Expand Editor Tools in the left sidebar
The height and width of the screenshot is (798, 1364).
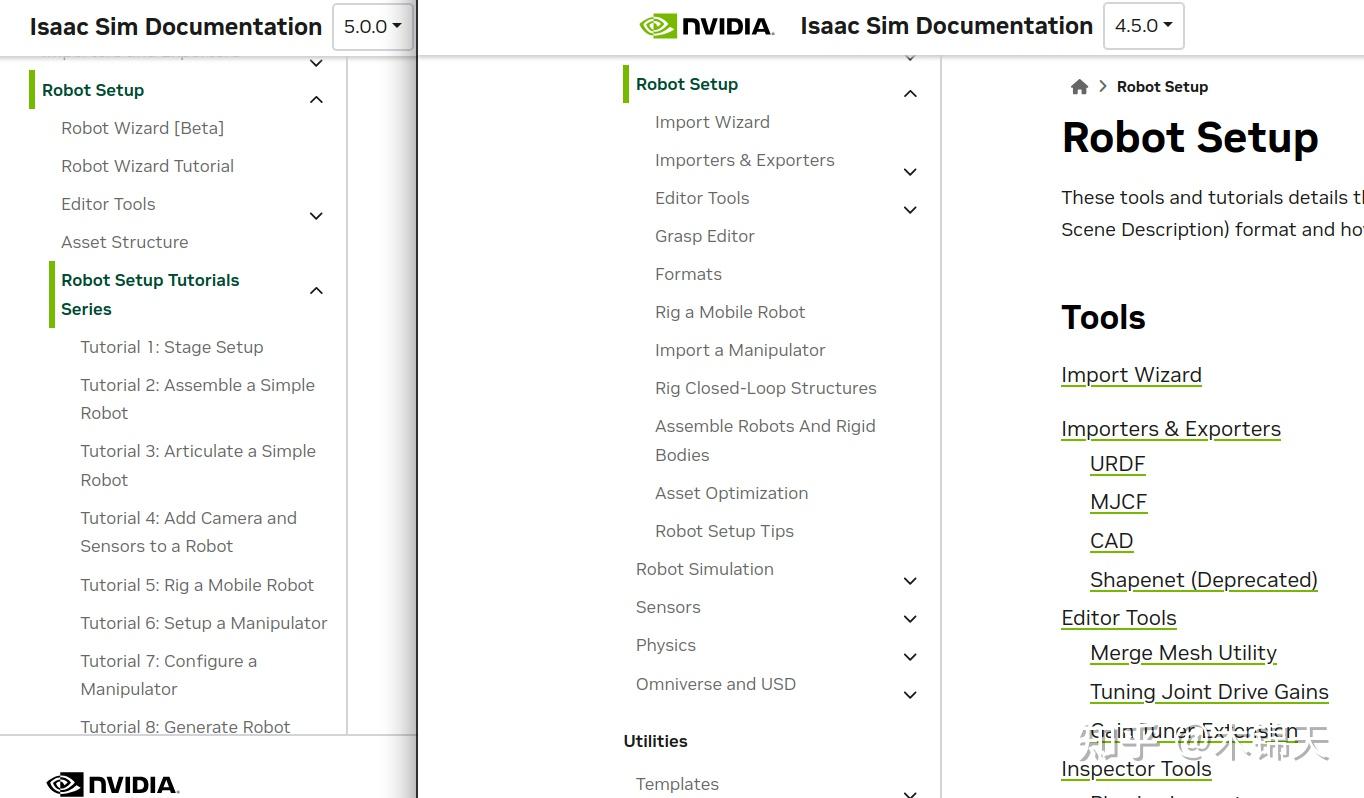click(x=316, y=216)
